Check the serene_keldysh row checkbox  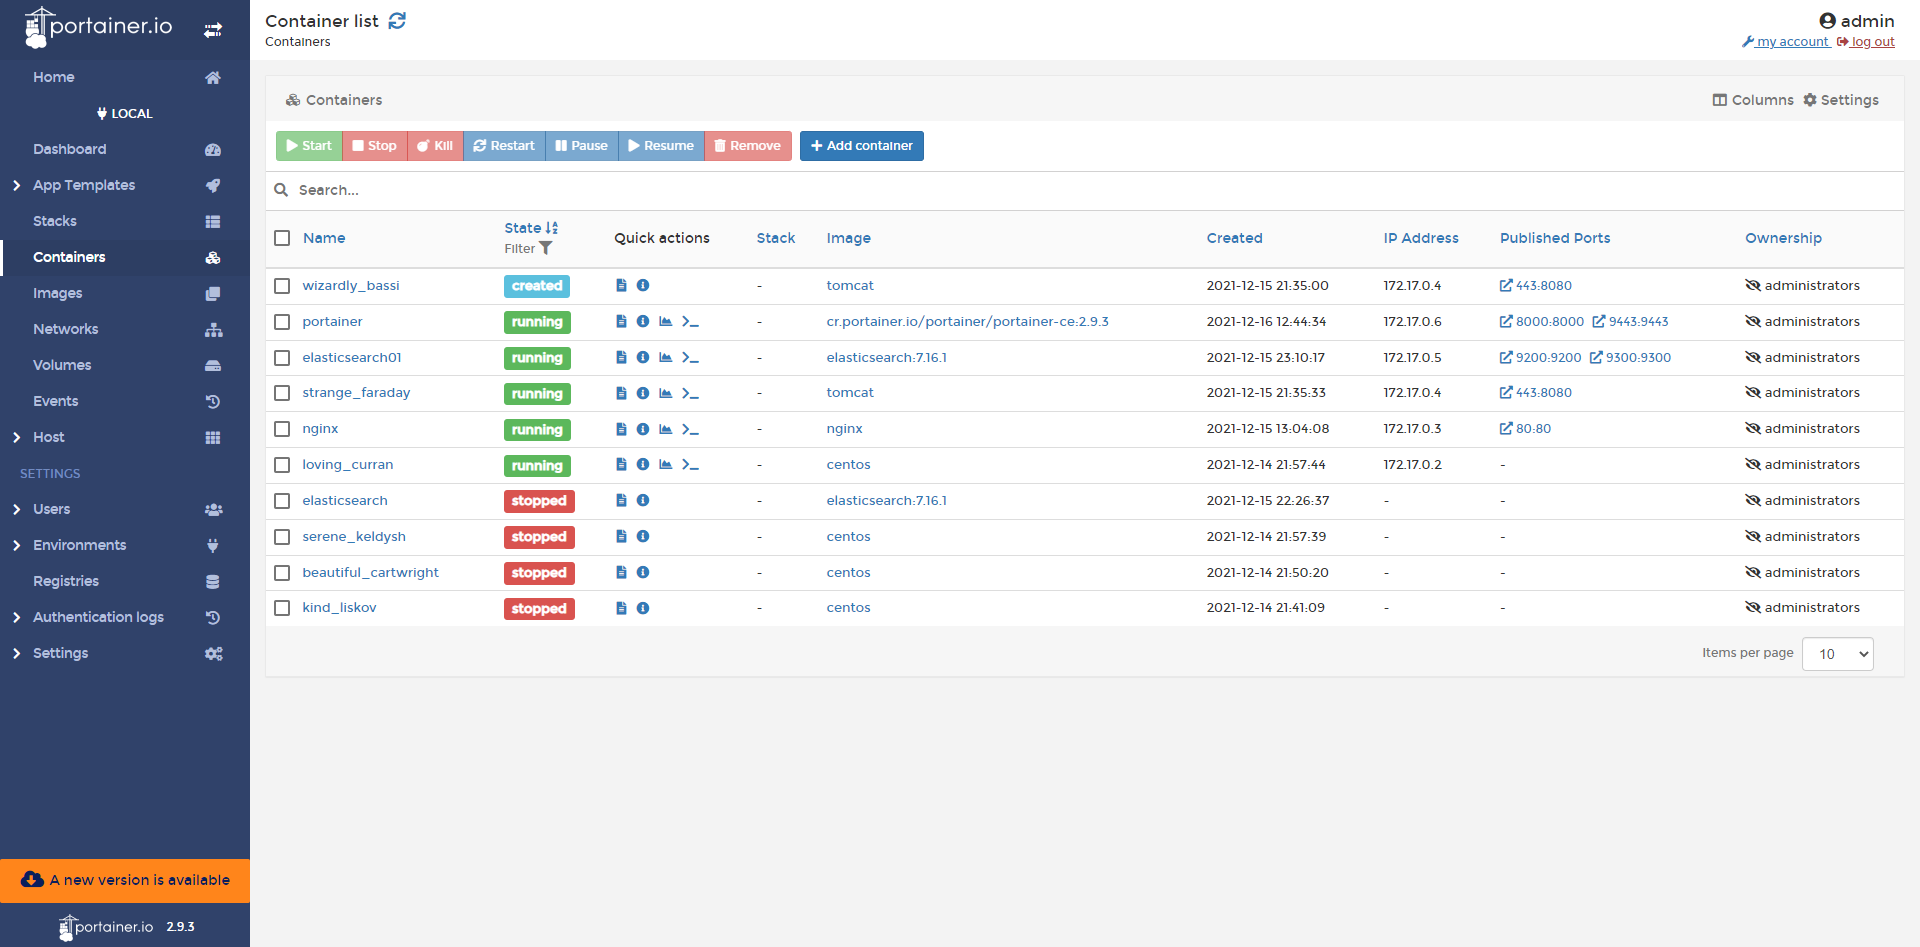tap(282, 537)
